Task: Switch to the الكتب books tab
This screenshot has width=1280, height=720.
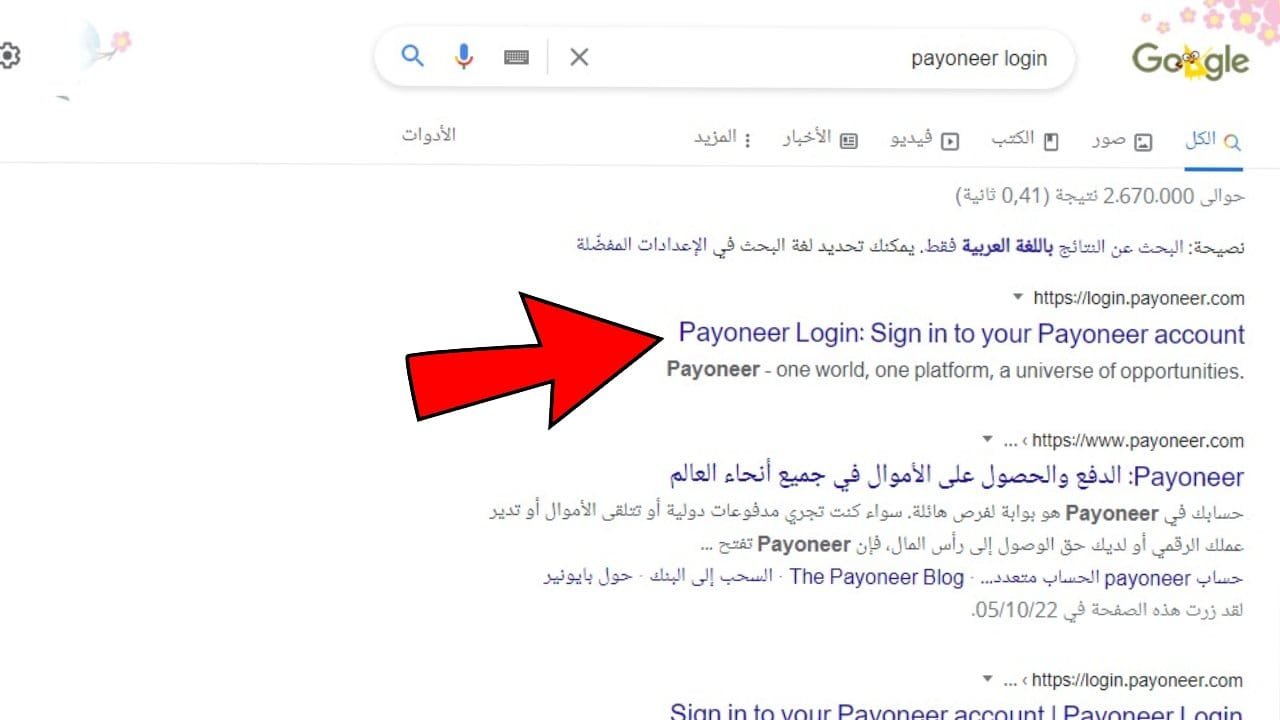Action: tap(1024, 140)
